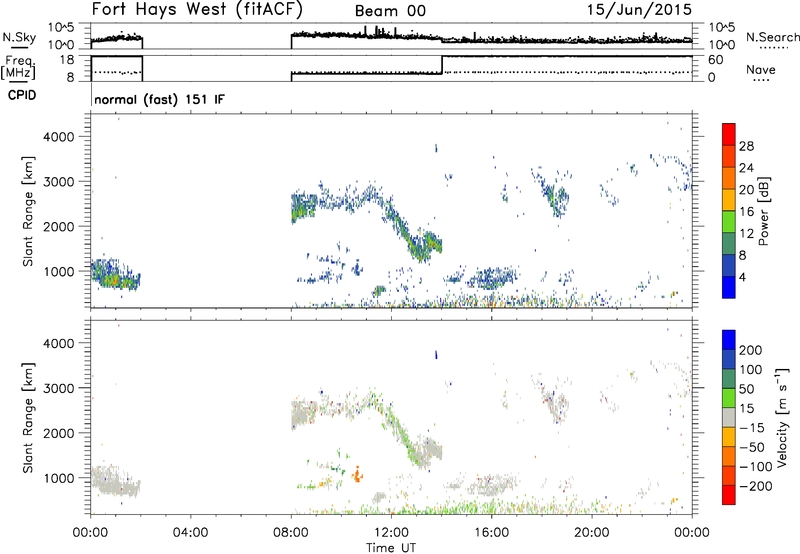Image resolution: width=800 pixels, height=554 pixels.
Task: Click the gray band of Velocity color bar
Action: (x=729, y=418)
